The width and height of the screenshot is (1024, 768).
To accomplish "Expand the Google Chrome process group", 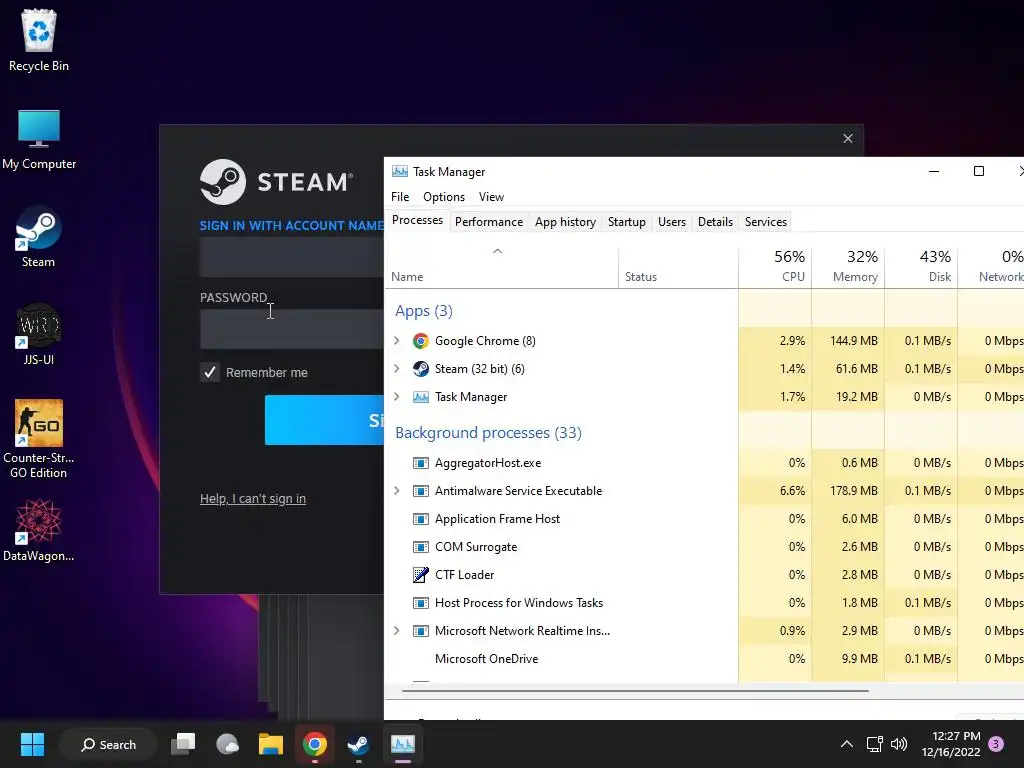I will click(x=396, y=341).
